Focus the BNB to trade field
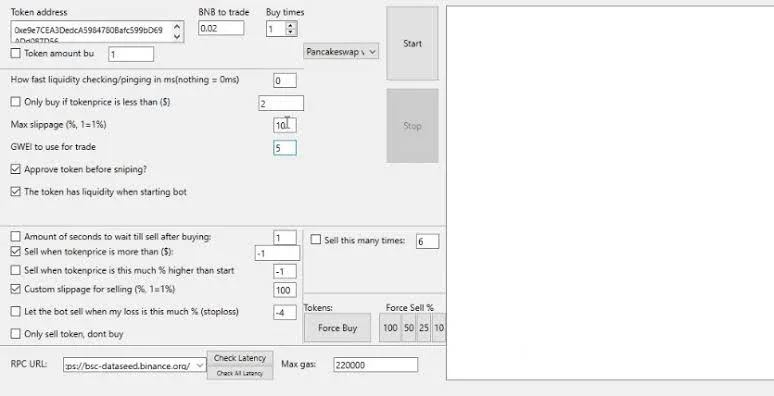This screenshot has height=396, width=774. point(221,28)
